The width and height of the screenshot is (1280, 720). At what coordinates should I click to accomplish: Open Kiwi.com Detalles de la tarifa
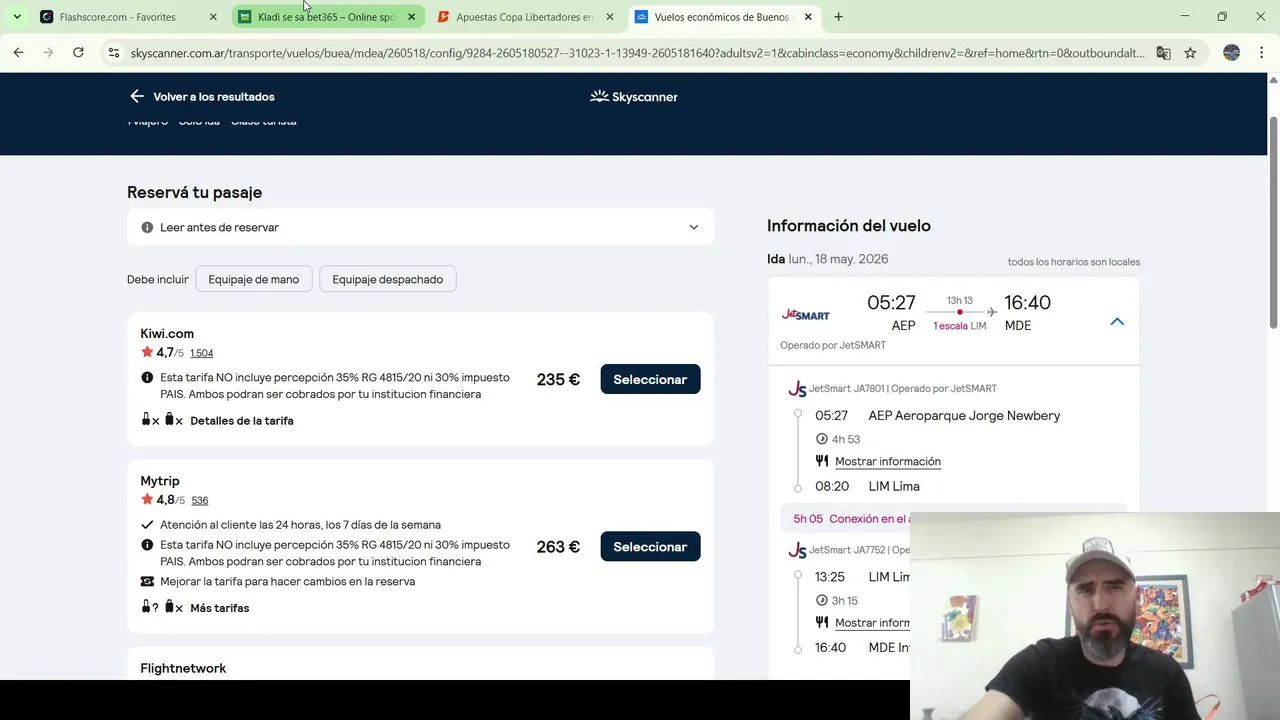pyautogui.click(x=242, y=421)
